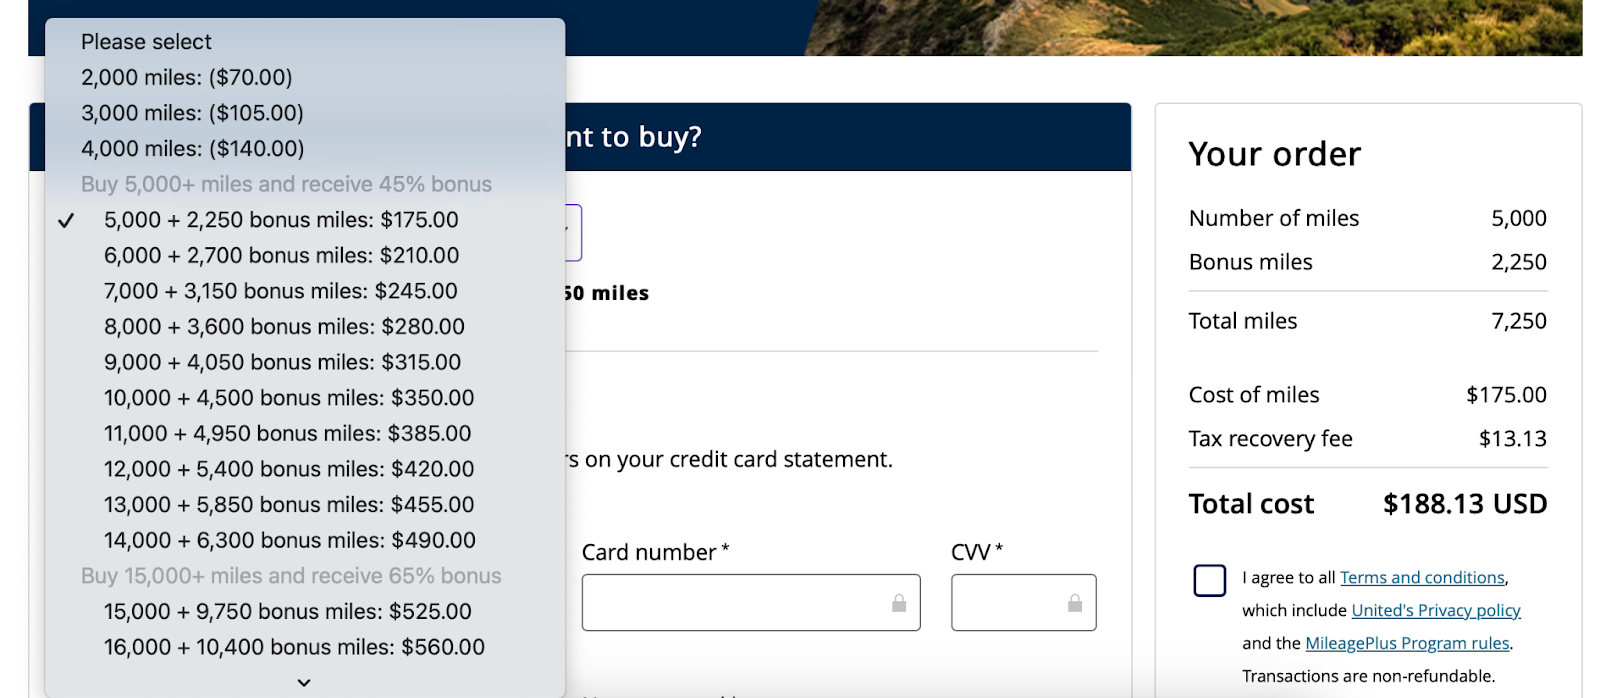Click the lock icon in Card number field
This screenshot has height=698, width=1600.
click(899, 603)
